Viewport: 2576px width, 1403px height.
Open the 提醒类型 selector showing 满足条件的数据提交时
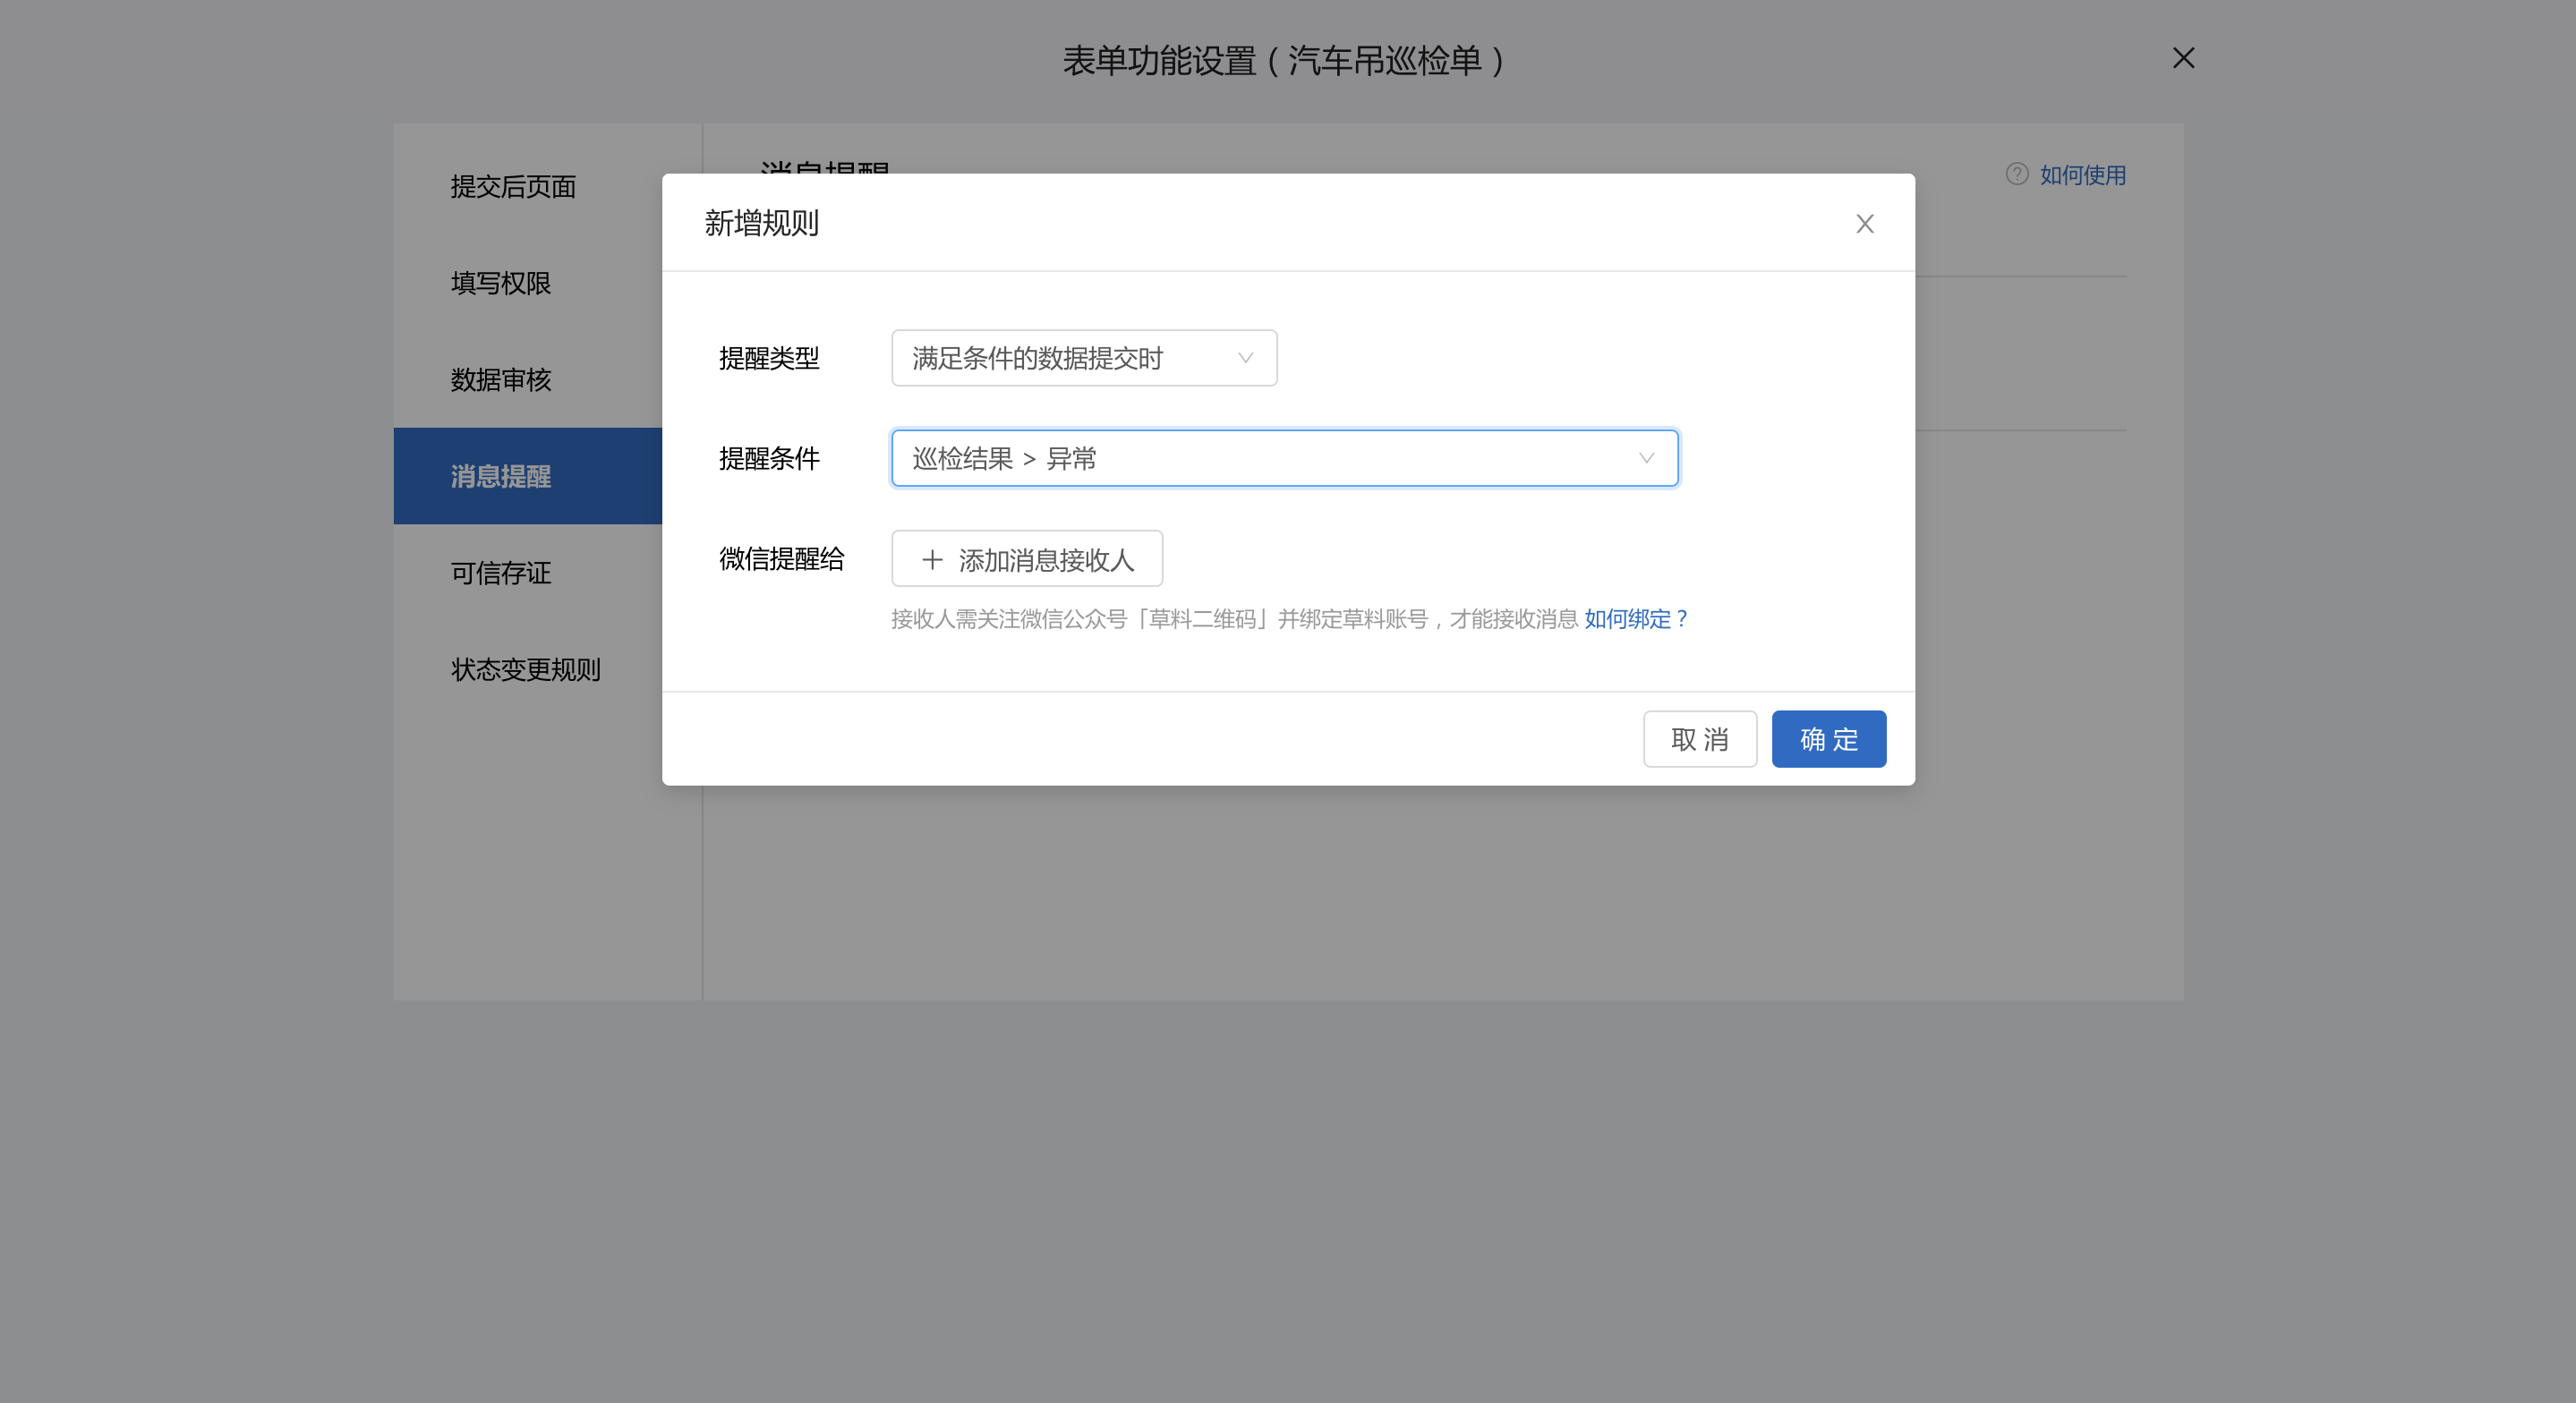click(1084, 357)
